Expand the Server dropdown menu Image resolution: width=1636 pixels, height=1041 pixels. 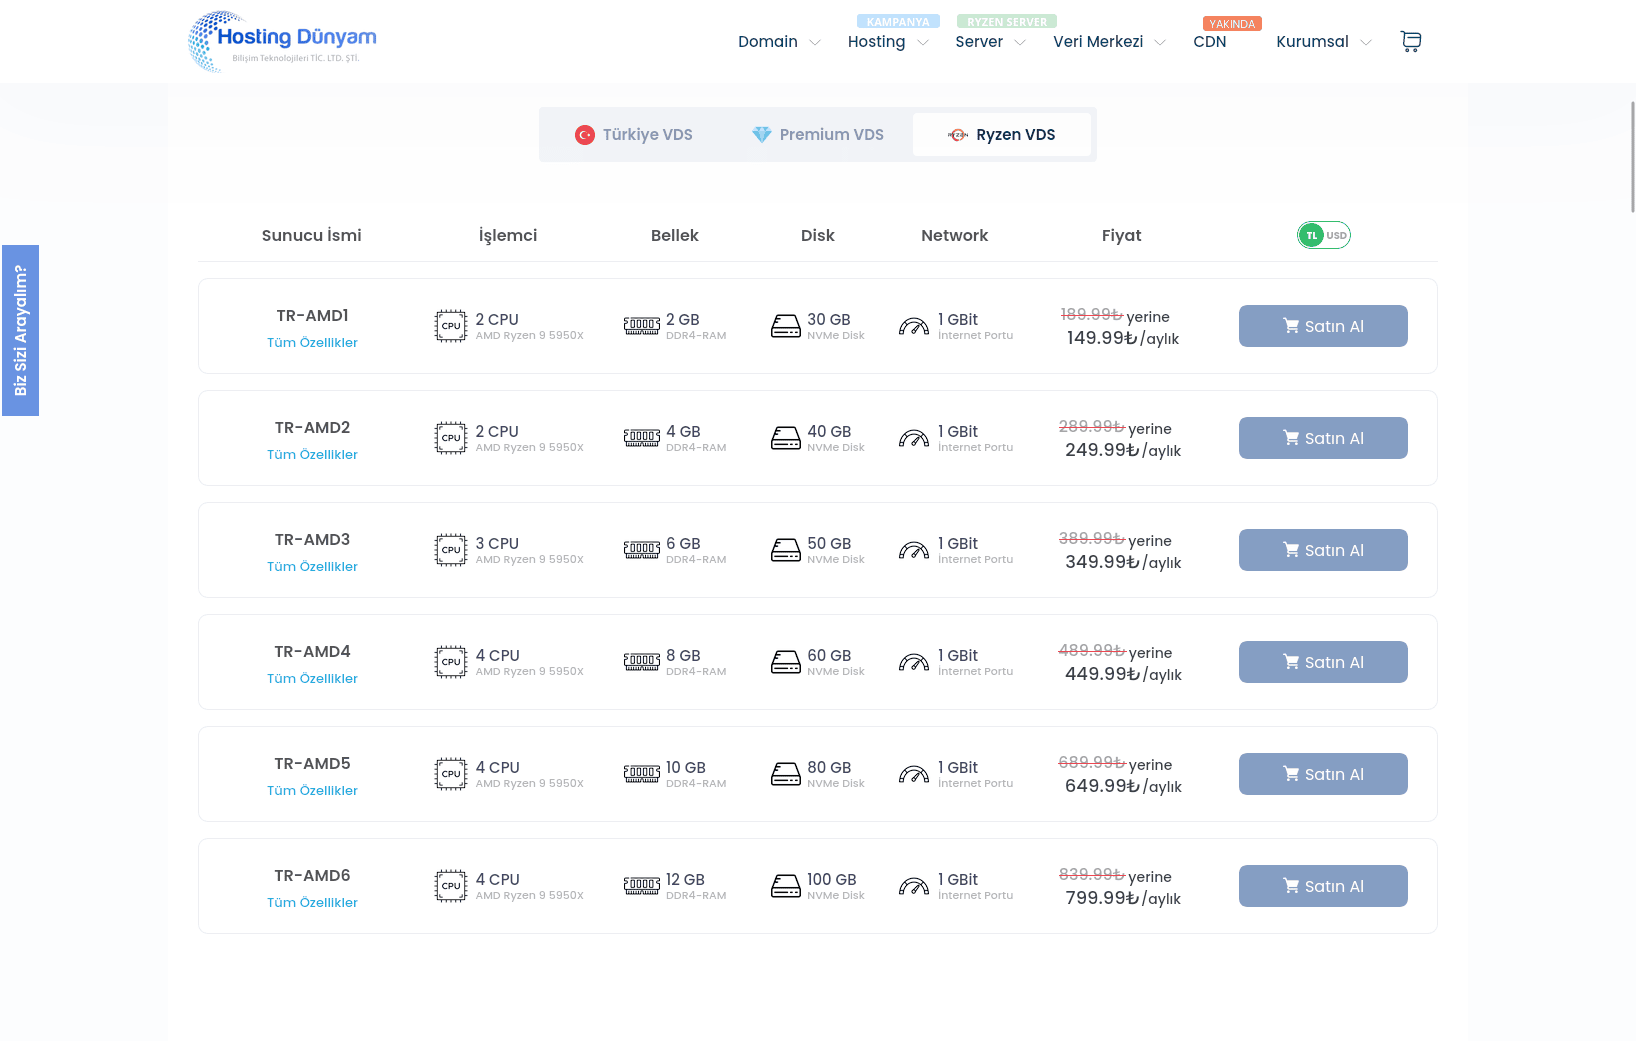[990, 42]
